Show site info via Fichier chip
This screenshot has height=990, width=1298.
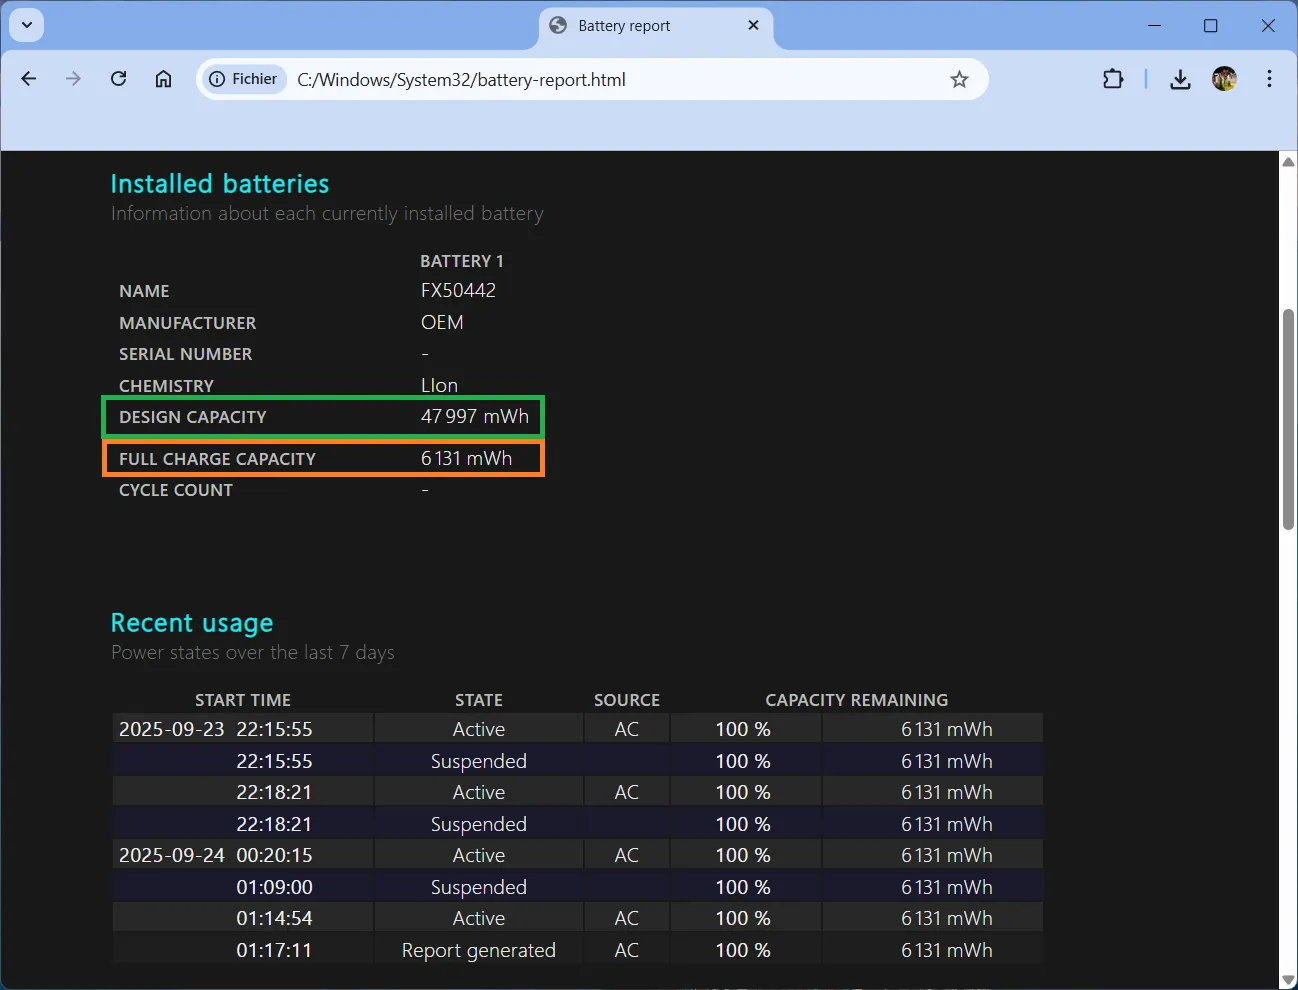[x=243, y=79]
